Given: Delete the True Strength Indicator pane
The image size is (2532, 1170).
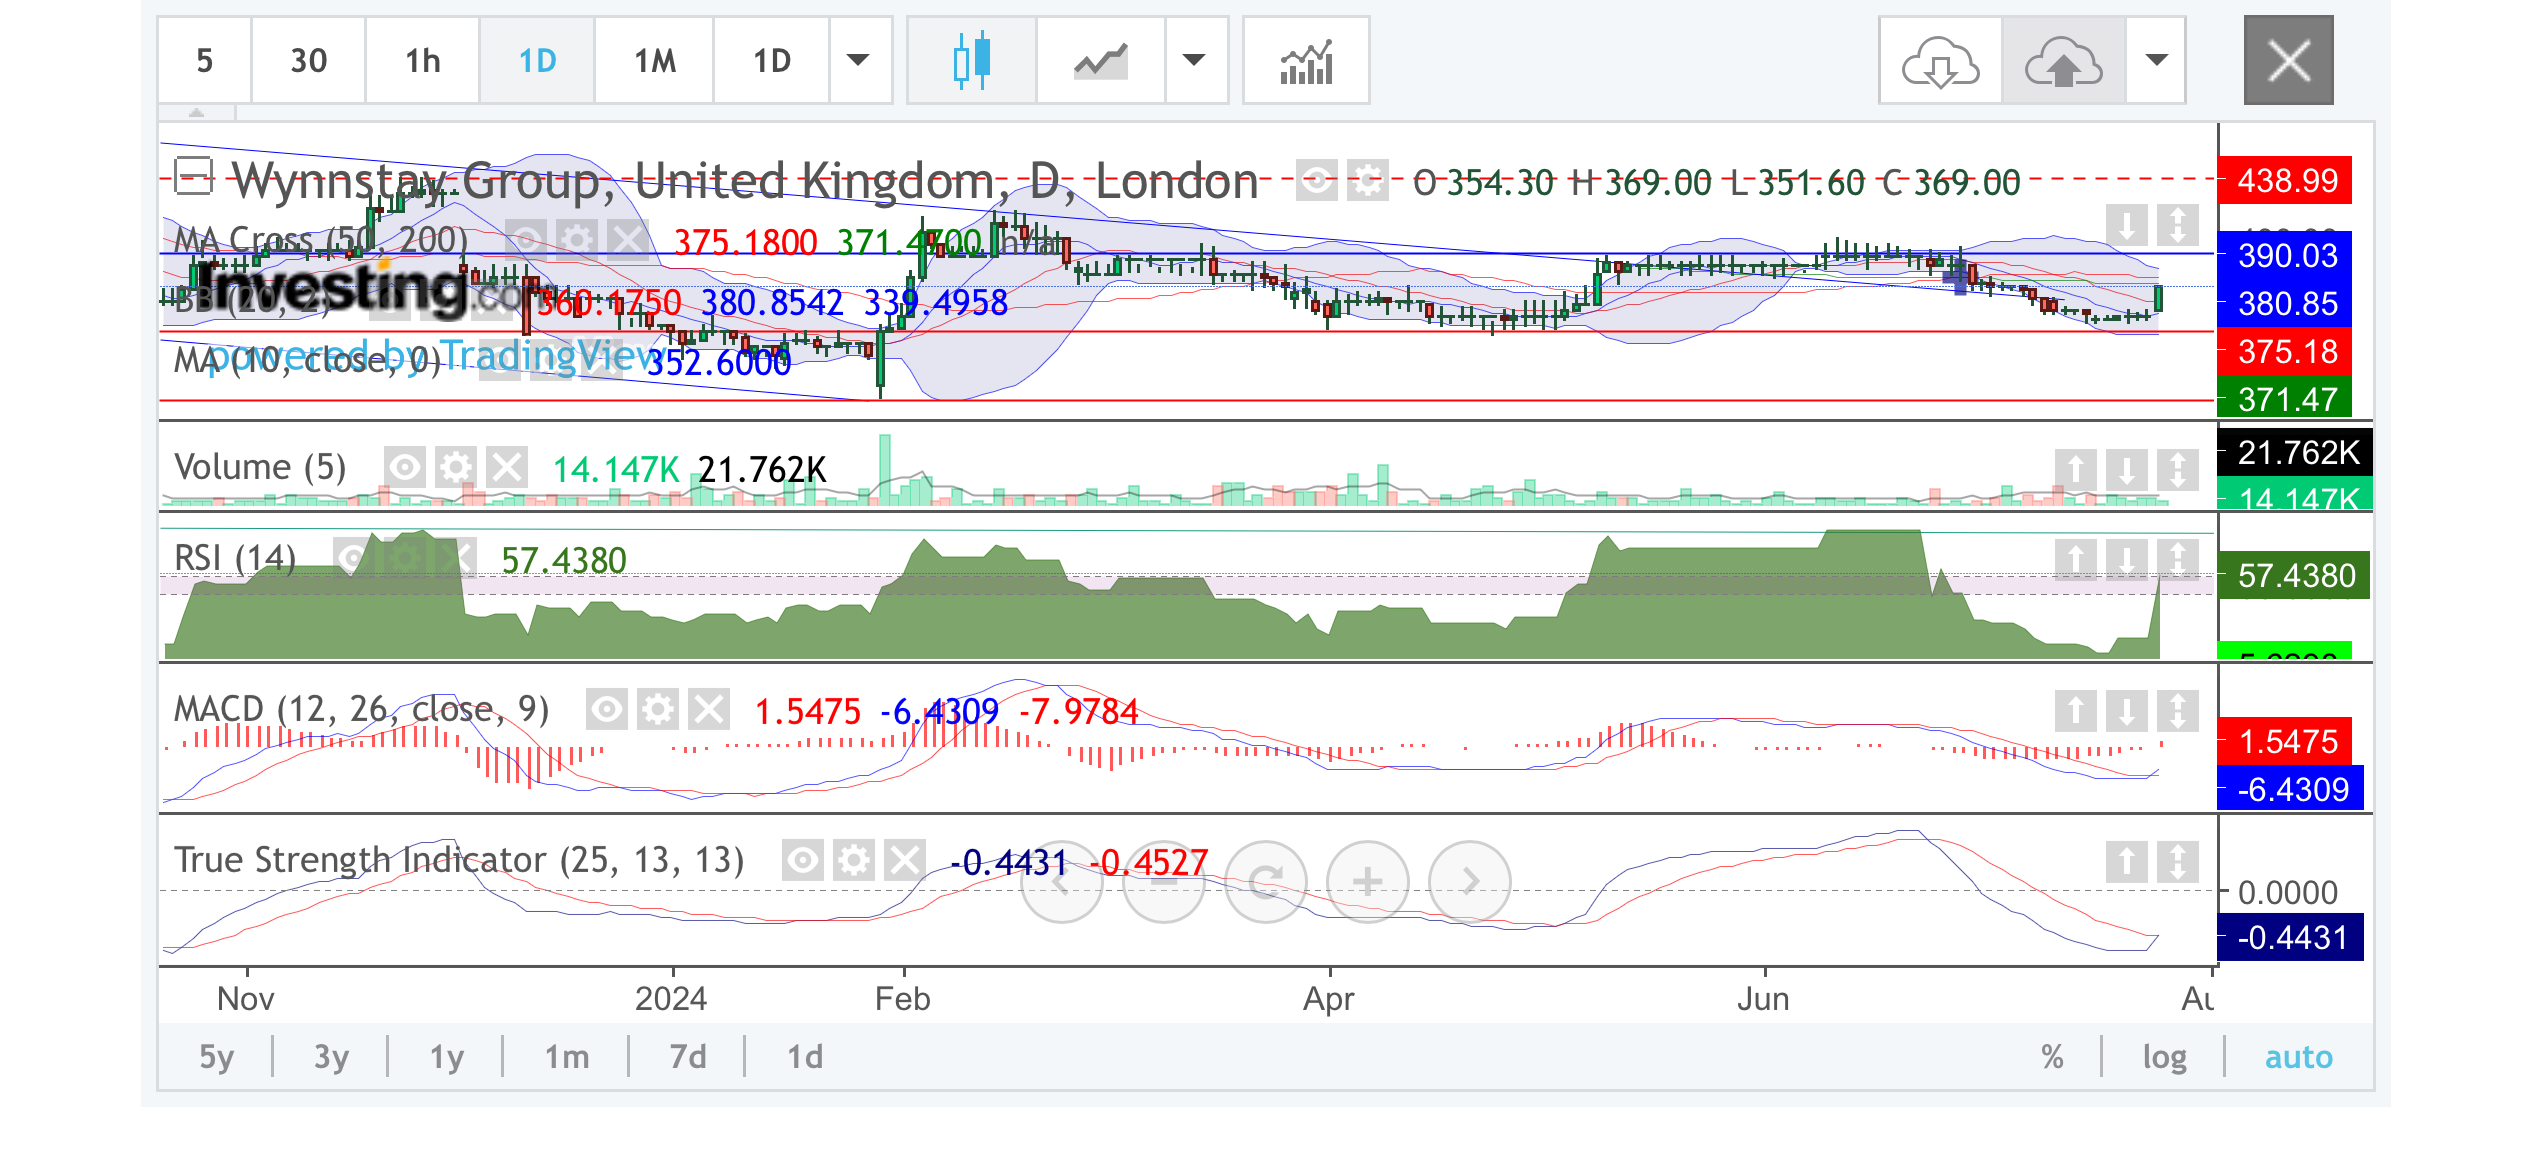Looking at the screenshot, I should pos(905,860).
